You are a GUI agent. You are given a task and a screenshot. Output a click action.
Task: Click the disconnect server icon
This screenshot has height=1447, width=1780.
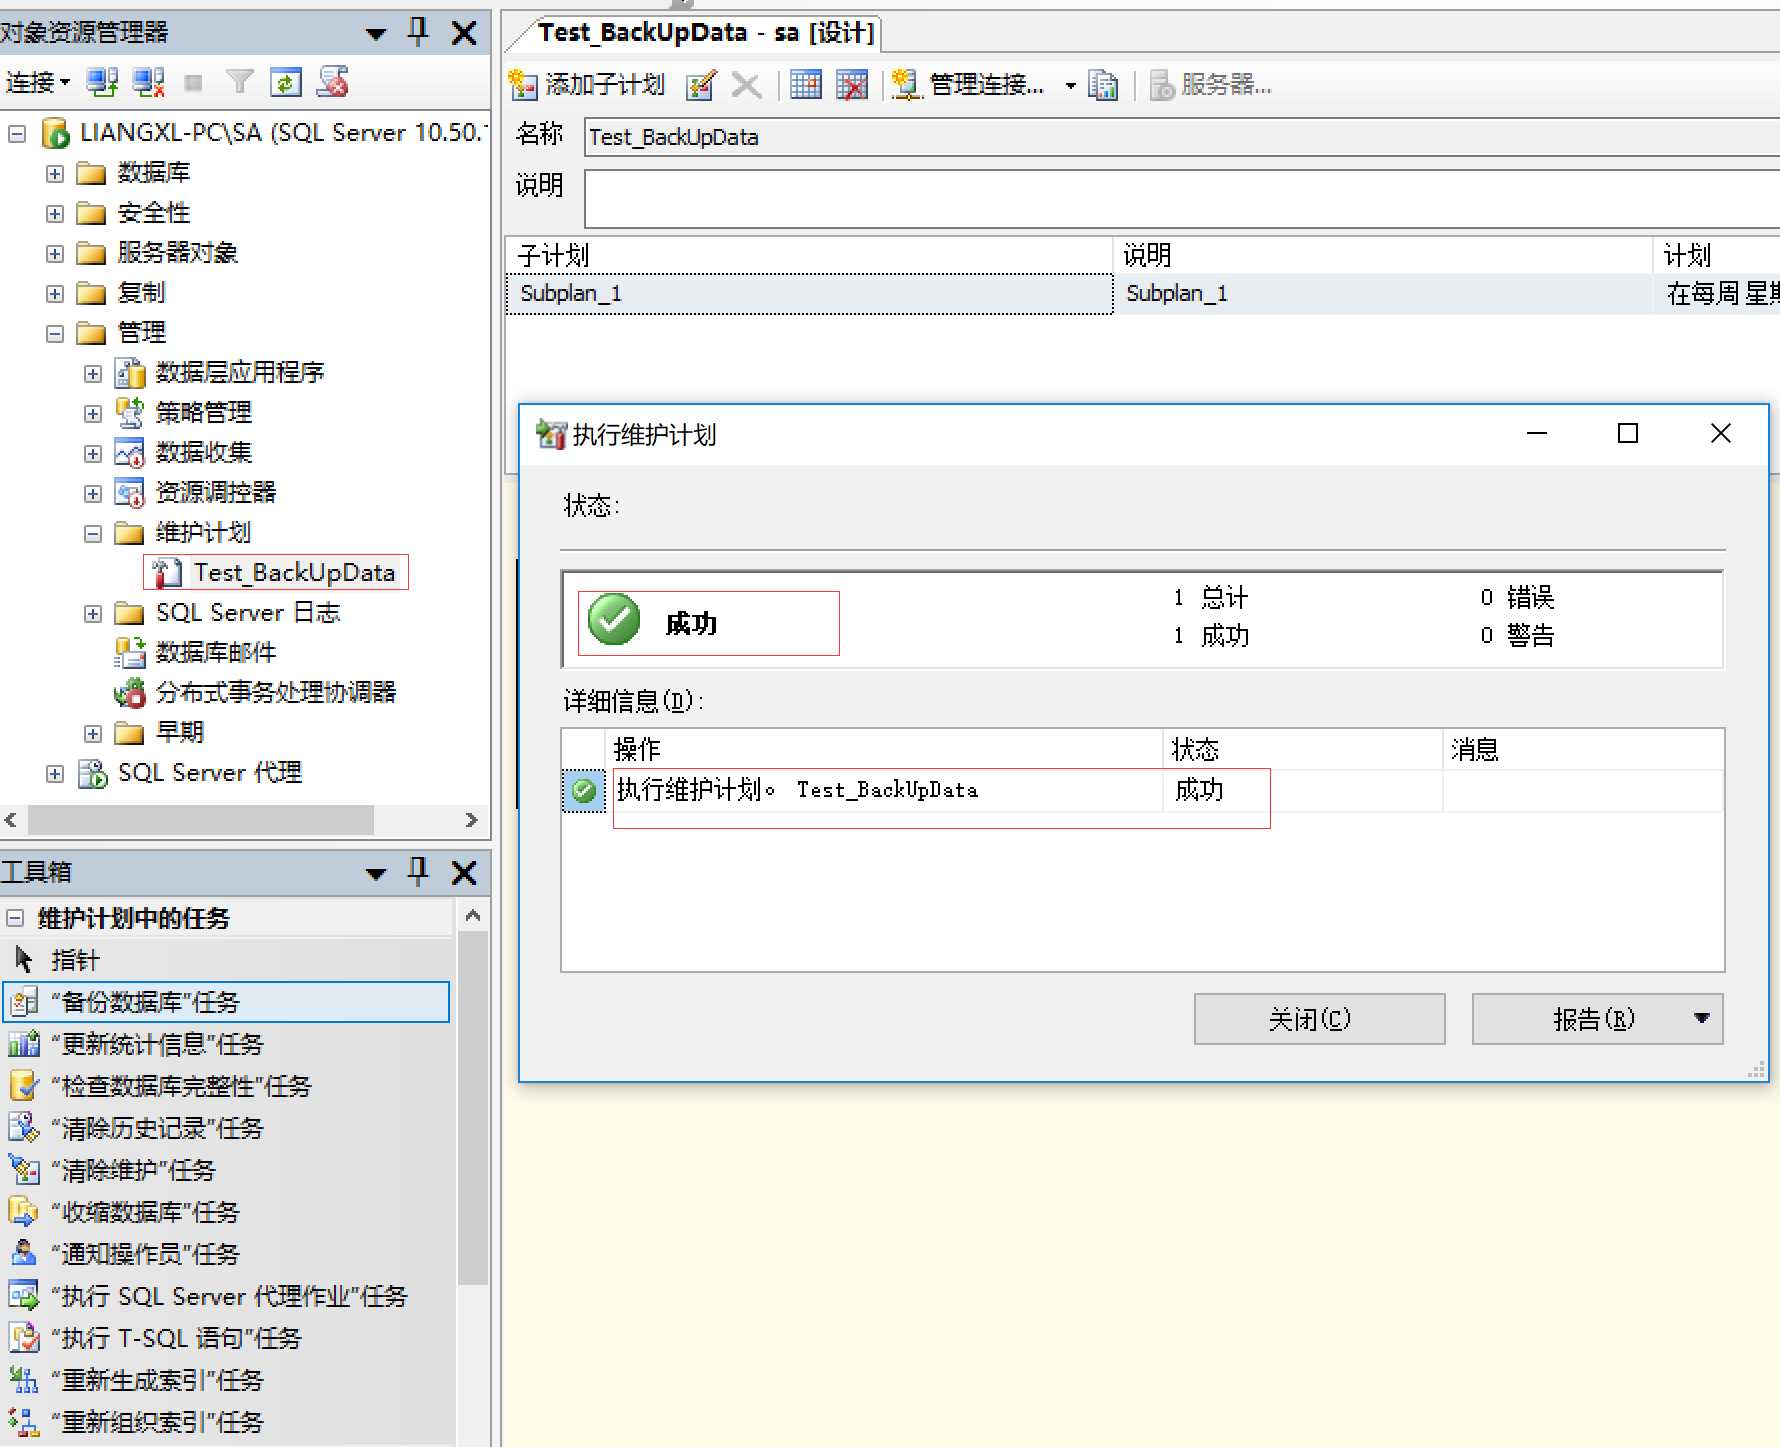coord(149,82)
